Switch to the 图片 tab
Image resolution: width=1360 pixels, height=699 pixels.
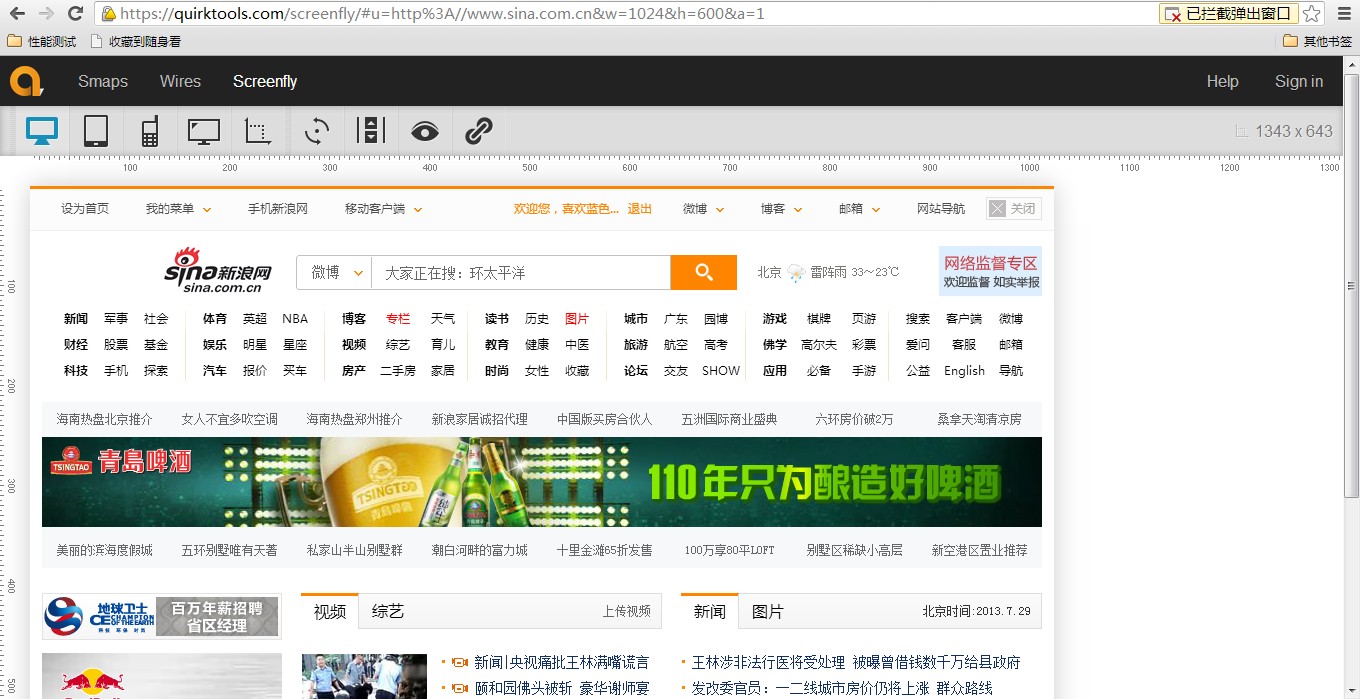click(768, 611)
